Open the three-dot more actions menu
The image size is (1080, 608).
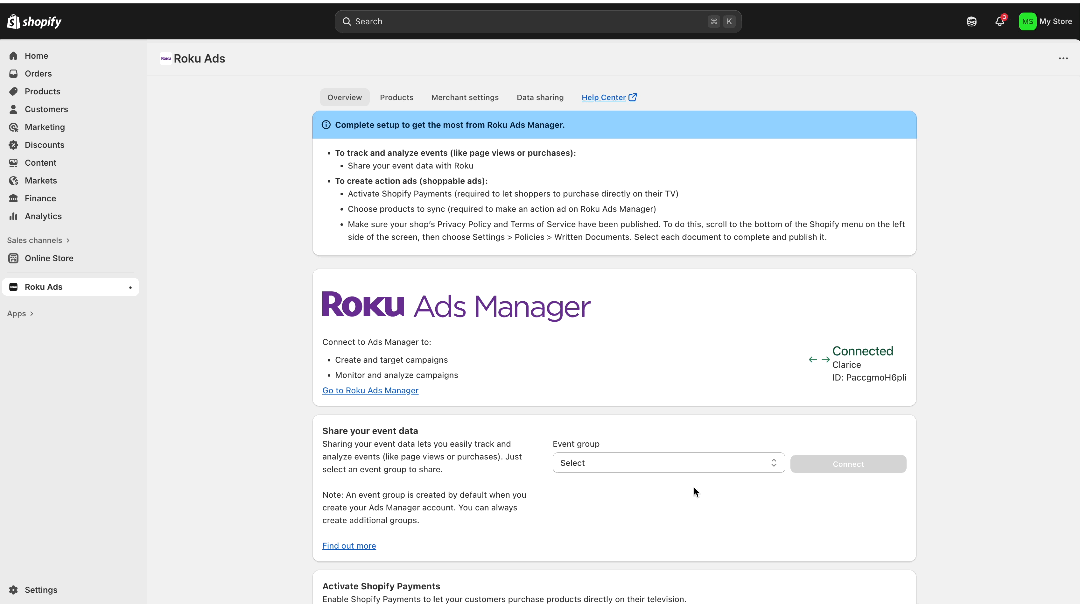pos(1063,58)
